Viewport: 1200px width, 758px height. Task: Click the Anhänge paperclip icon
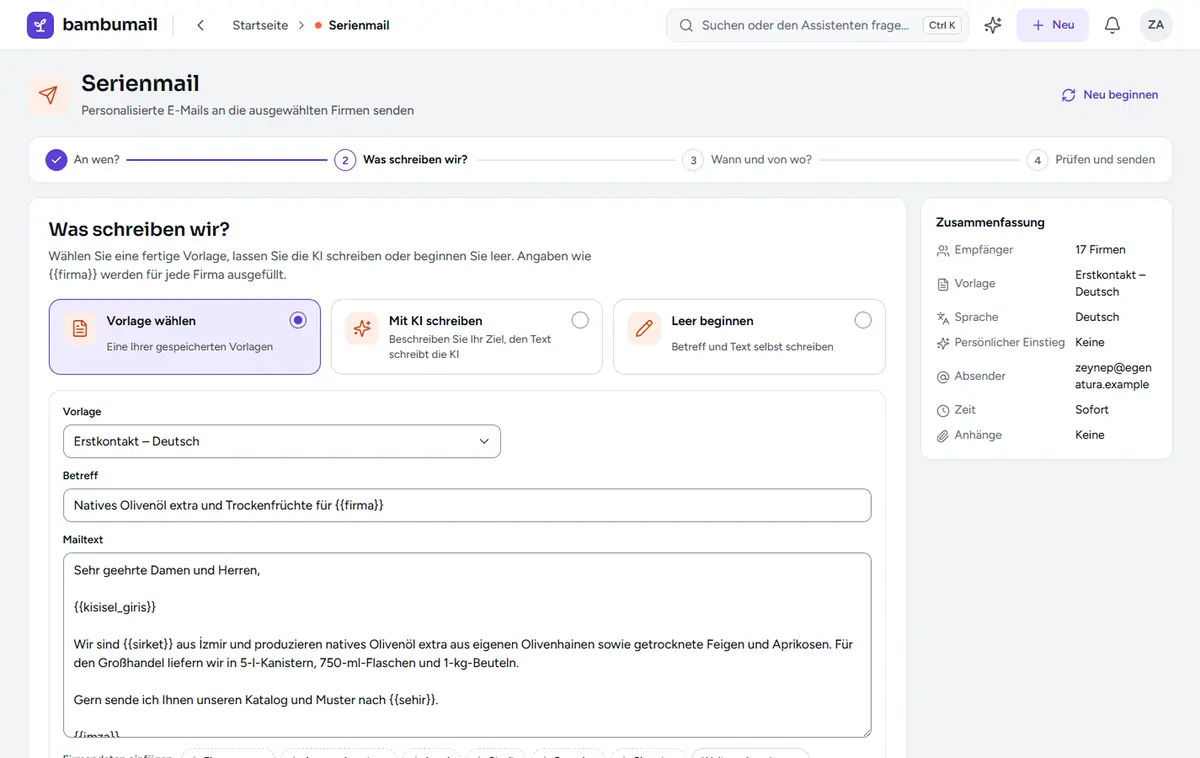(943, 436)
